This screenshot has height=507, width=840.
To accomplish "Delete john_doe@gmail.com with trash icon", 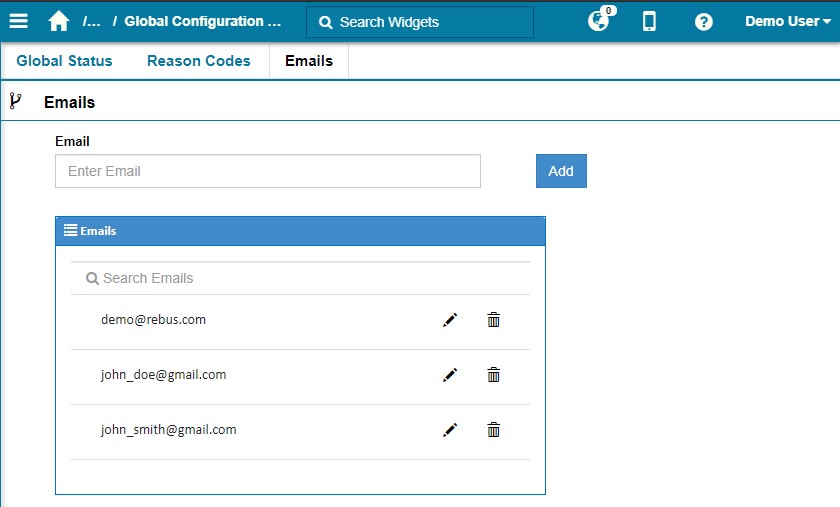I will tap(493, 375).
